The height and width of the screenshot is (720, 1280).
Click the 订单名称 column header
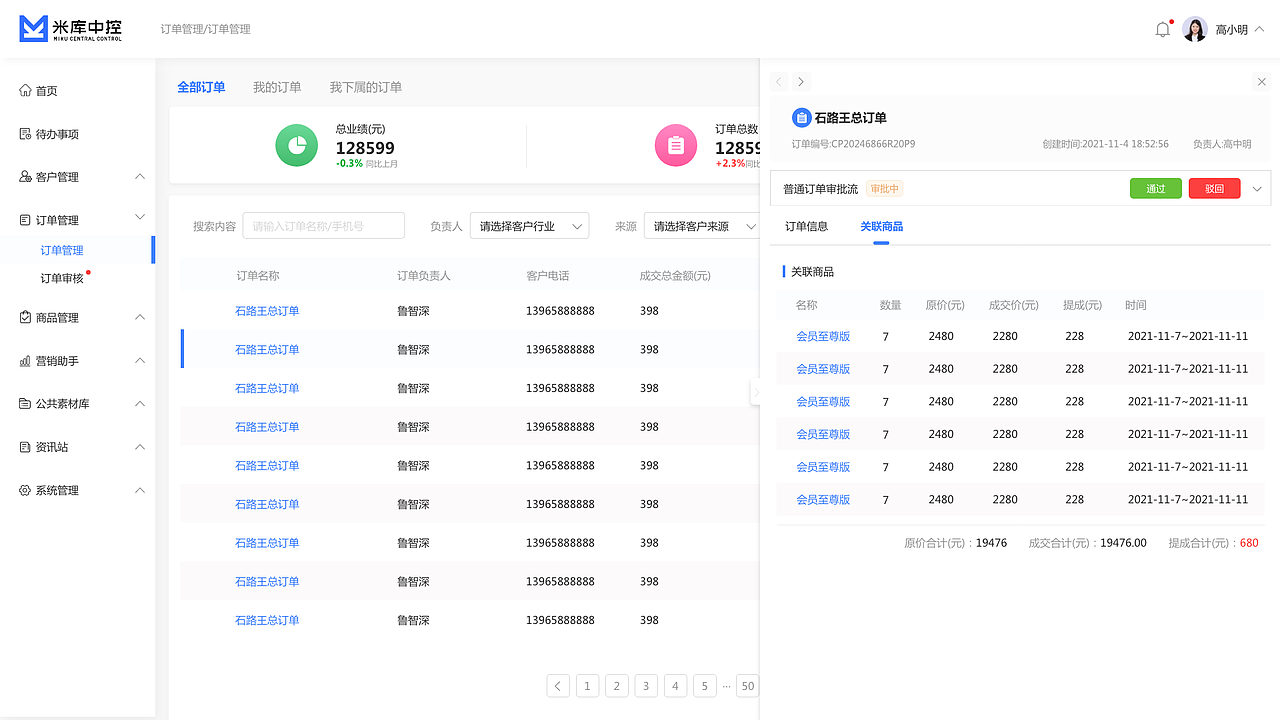click(258, 276)
